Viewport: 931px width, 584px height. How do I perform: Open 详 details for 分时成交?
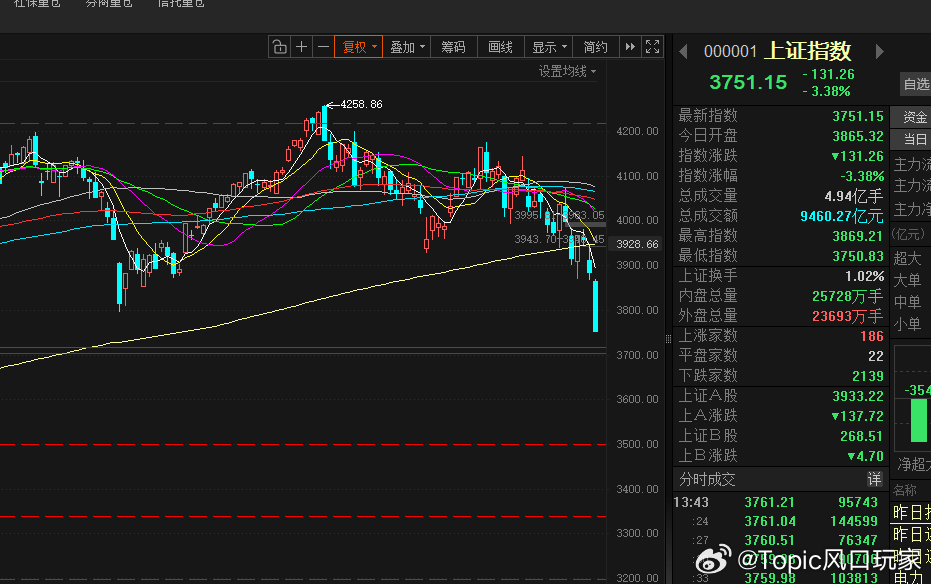[874, 480]
